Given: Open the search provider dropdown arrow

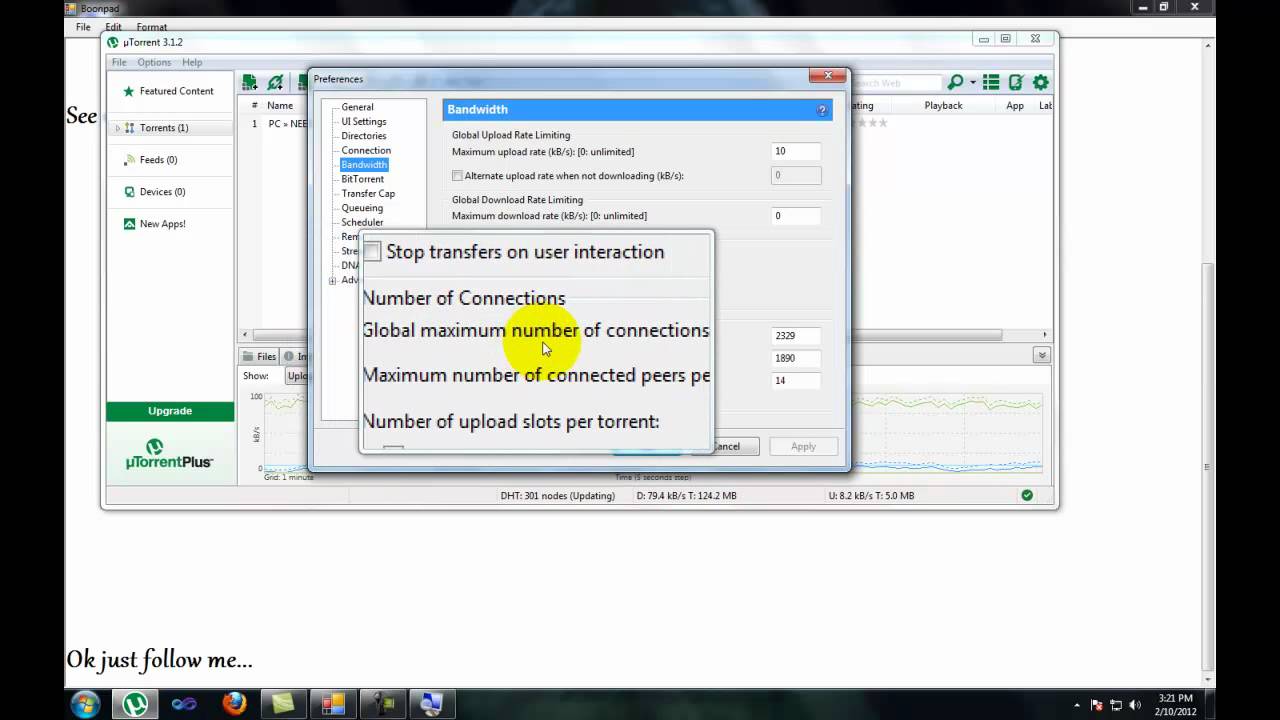Looking at the screenshot, I should point(972,83).
